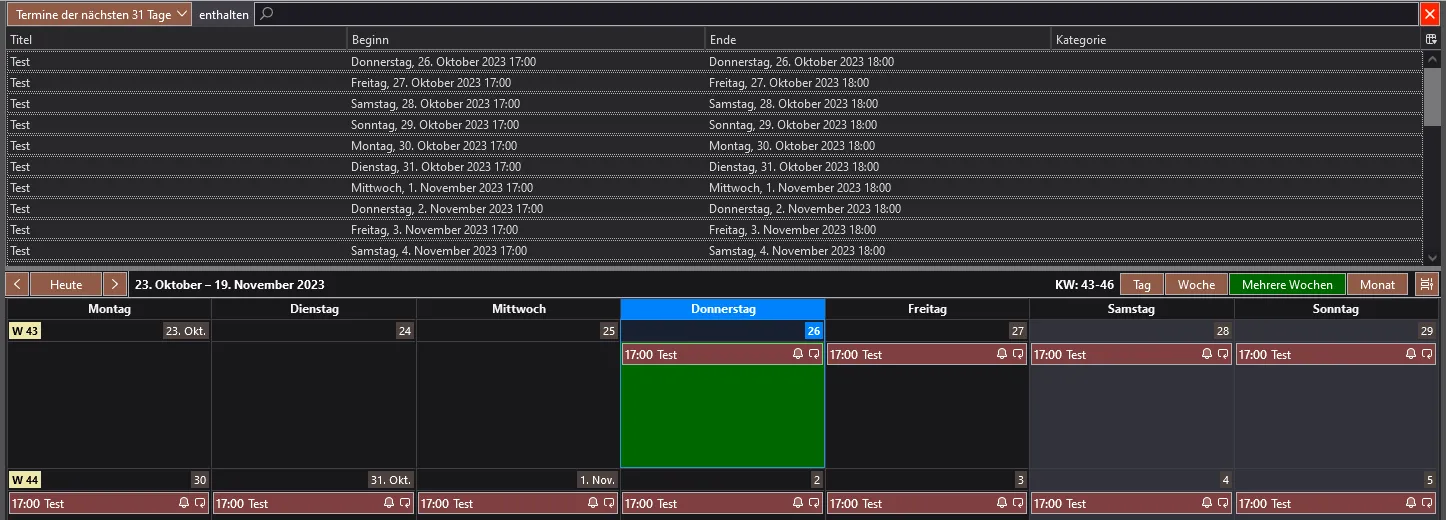Advance to next period with right arrow
The image size is (1446, 520).
click(116, 285)
